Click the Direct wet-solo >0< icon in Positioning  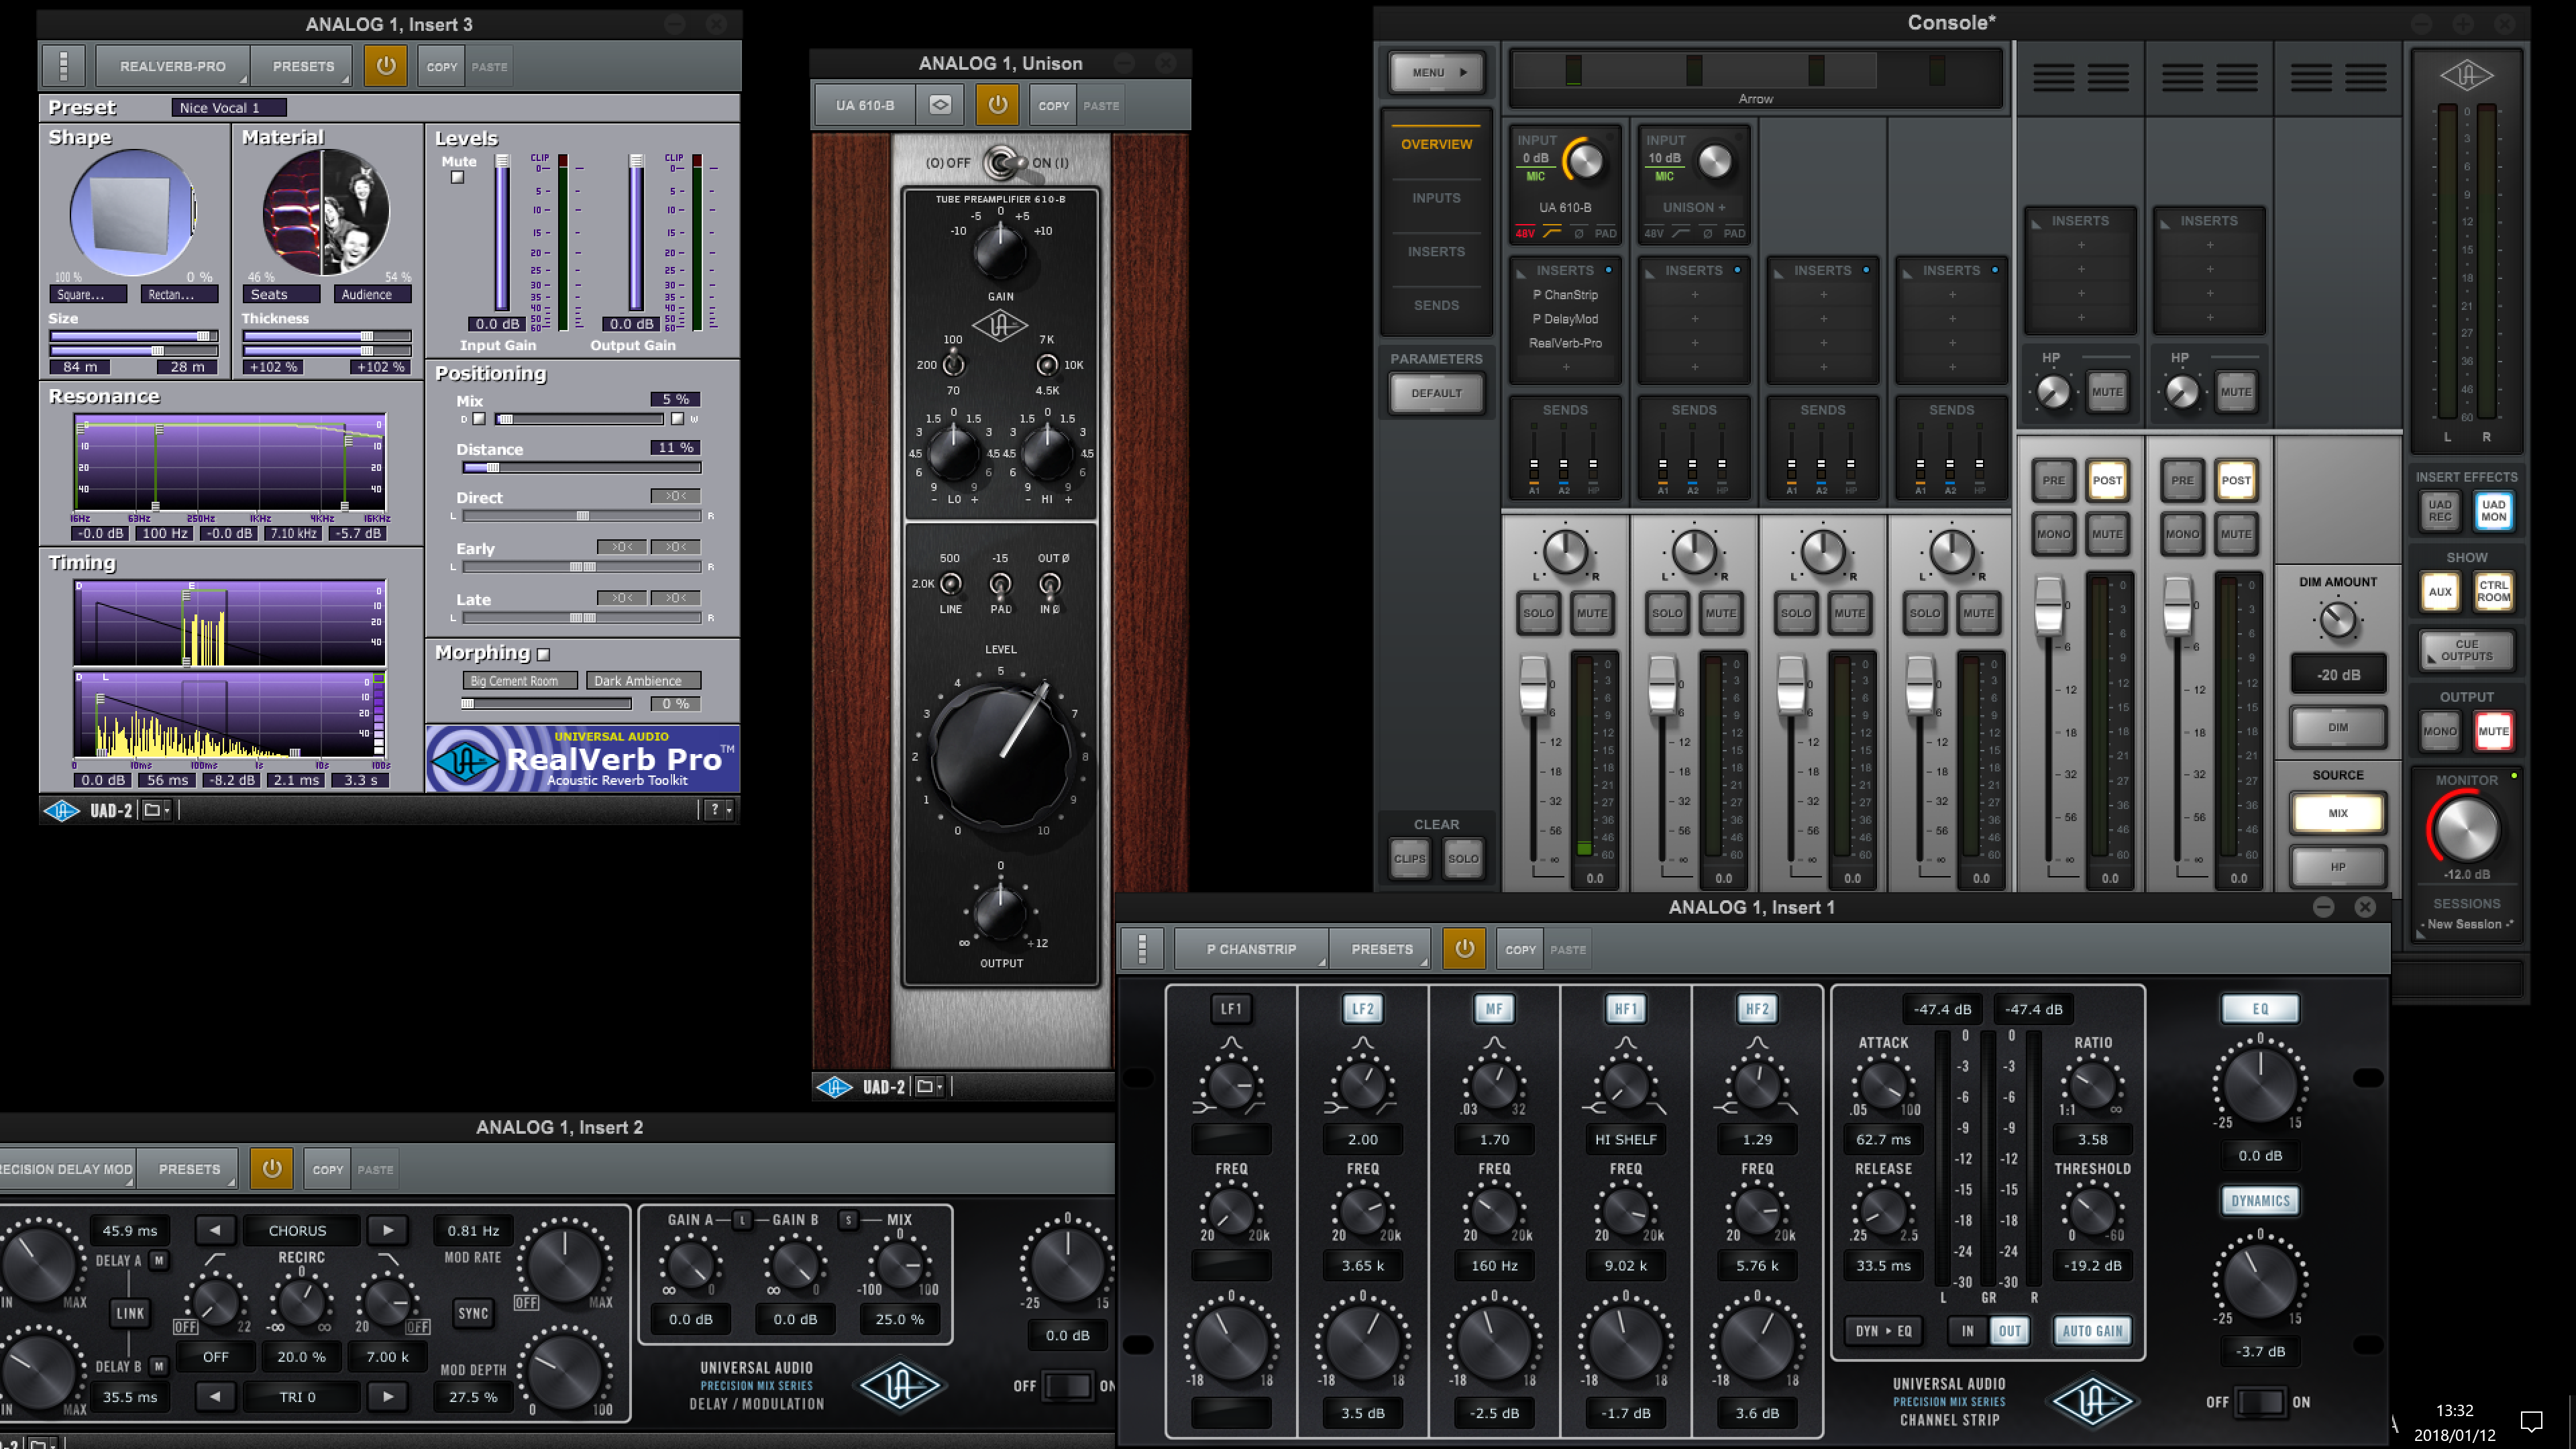click(676, 496)
